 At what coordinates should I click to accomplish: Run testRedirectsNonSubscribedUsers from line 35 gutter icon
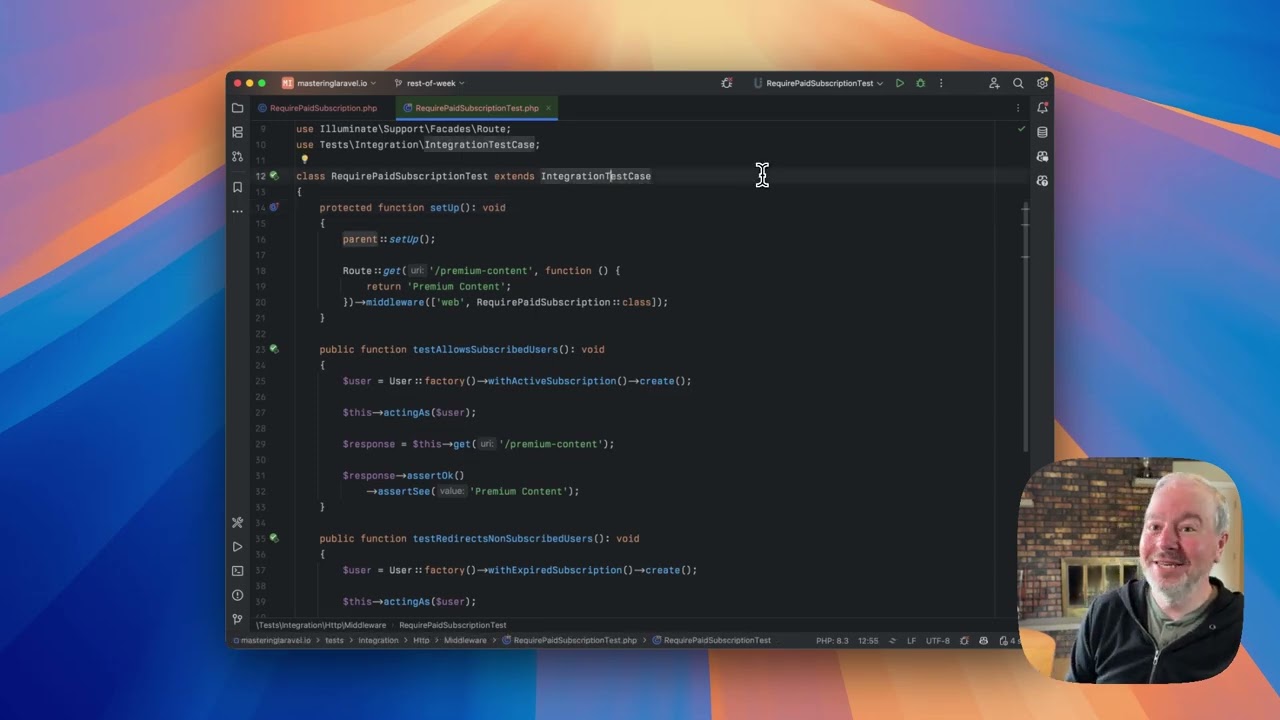(x=274, y=538)
